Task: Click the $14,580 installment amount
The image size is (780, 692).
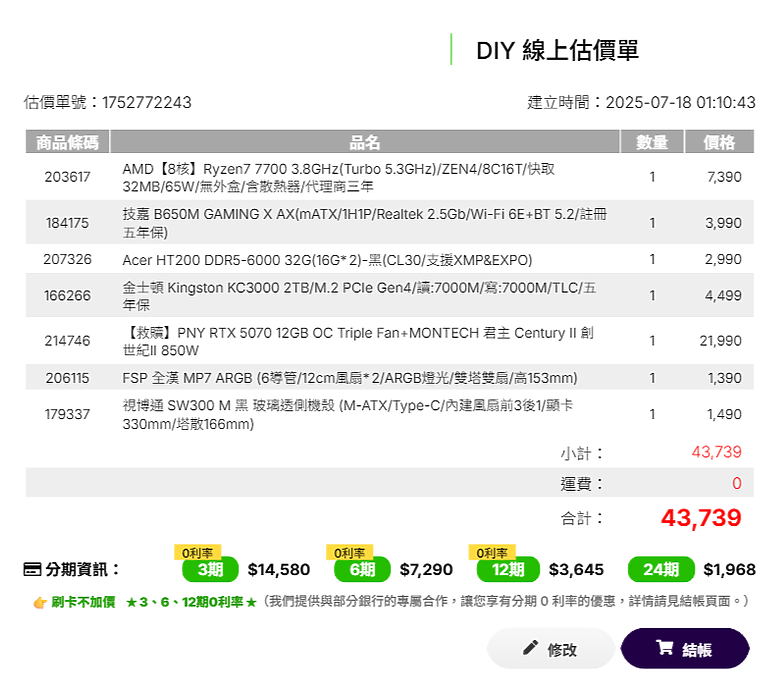Action: pos(279,569)
